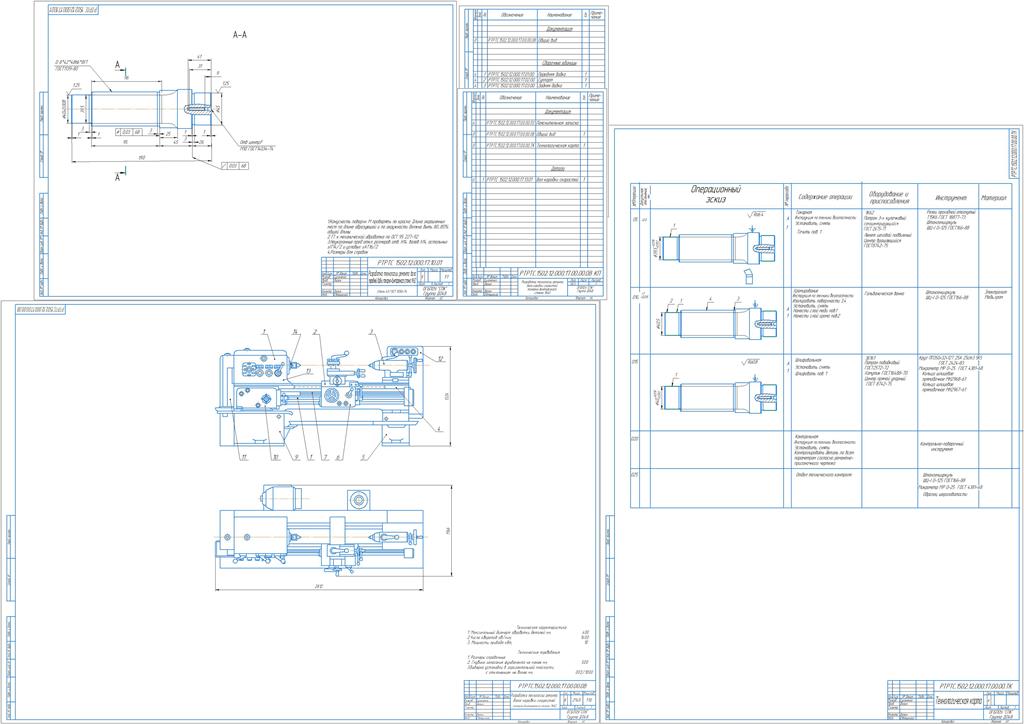The height and width of the screenshot is (724, 1024).
Task: Click the runout tolerance frame below the shaft
Action: pyautogui.click(x=235, y=166)
